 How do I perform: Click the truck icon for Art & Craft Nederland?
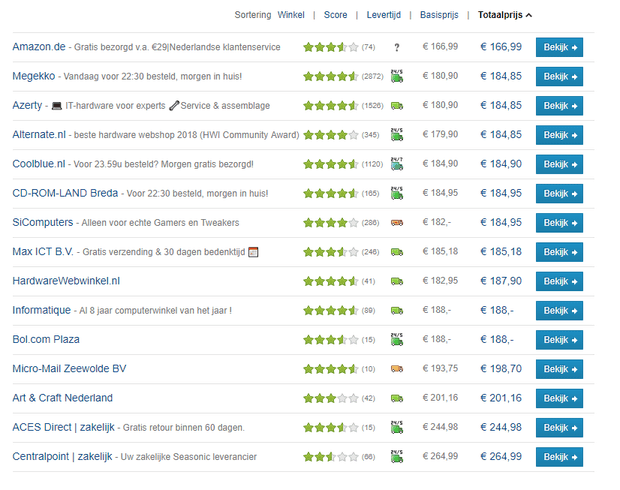pos(397,398)
